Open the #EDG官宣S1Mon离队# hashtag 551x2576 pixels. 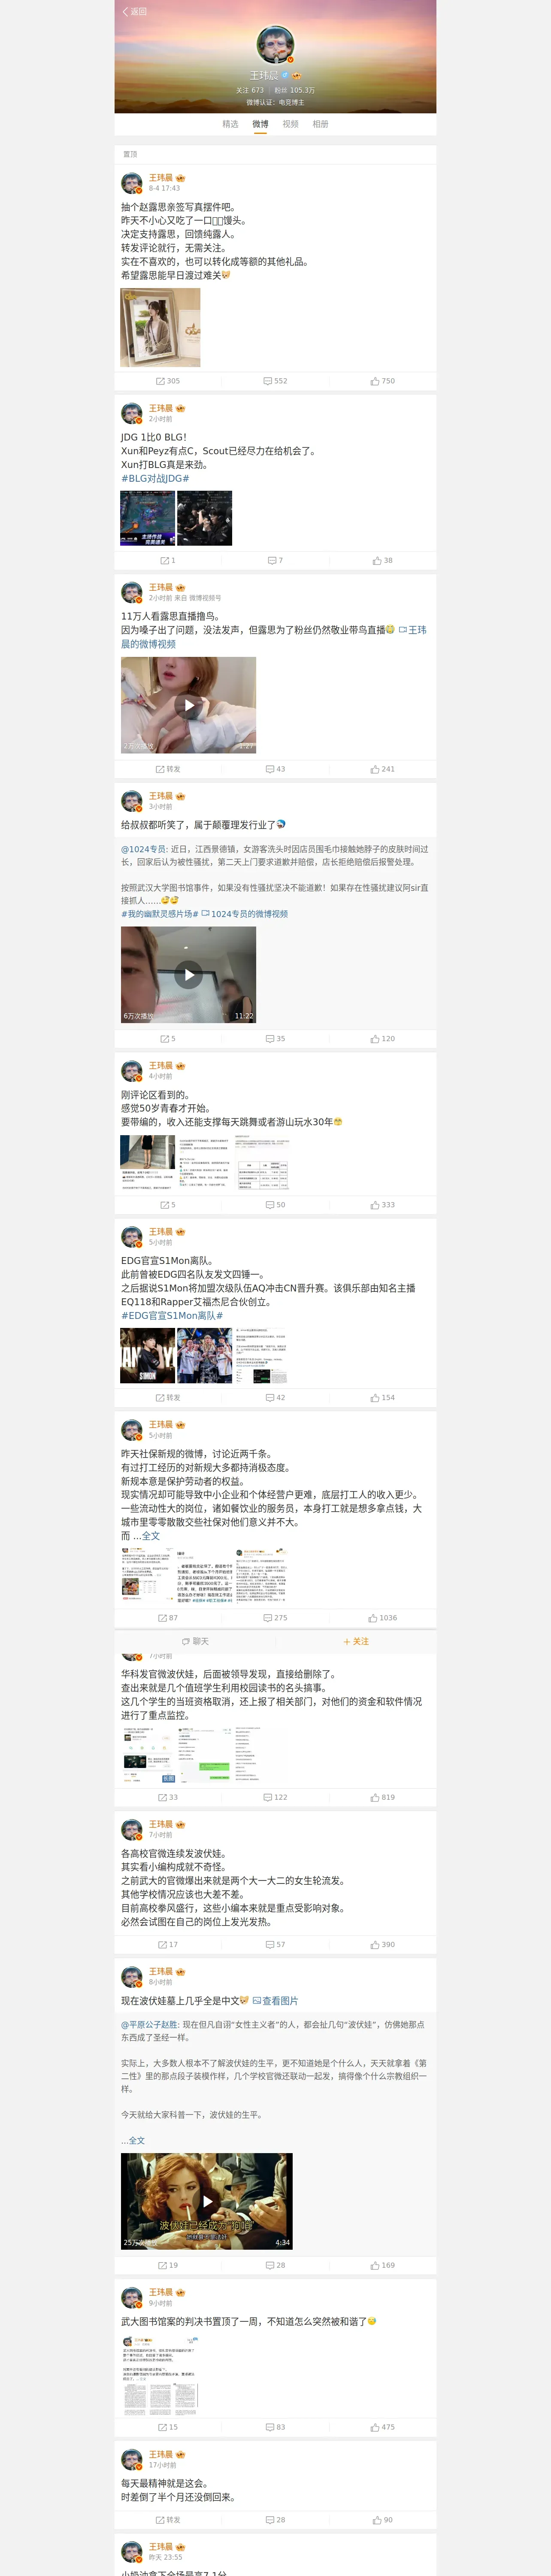point(172,1315)
